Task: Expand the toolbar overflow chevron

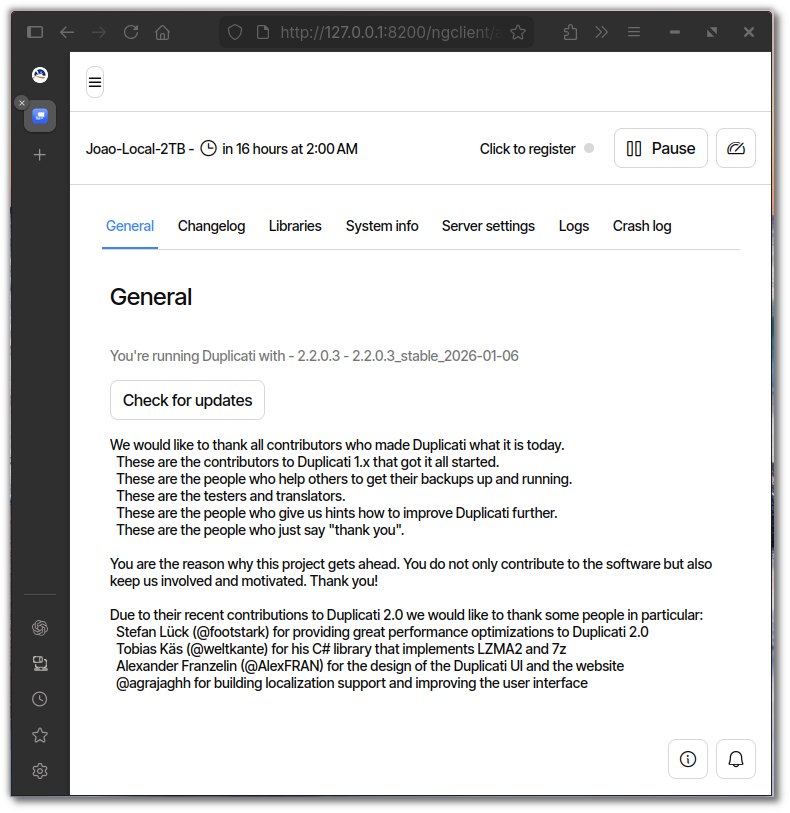Action: click(601, 32)
